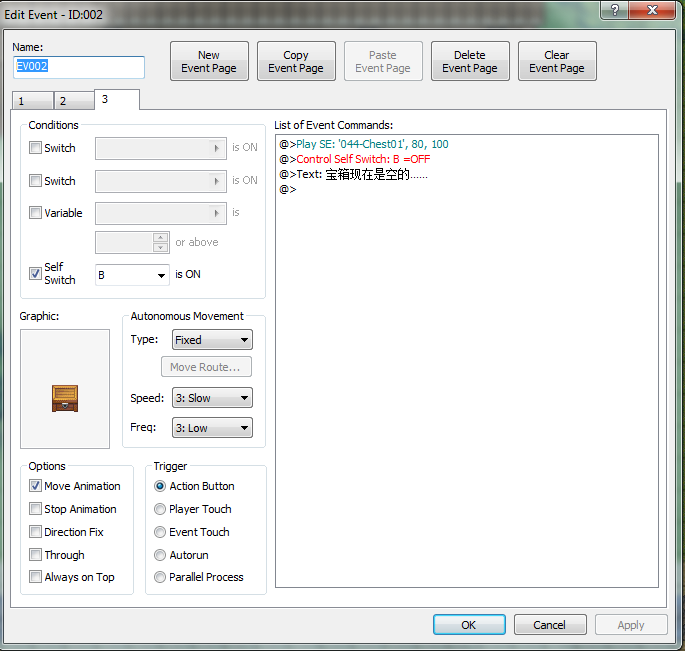This screenshot has width=685, height=651.
Task: Open the Freq dropdown
Action: (x=212, y=428)
